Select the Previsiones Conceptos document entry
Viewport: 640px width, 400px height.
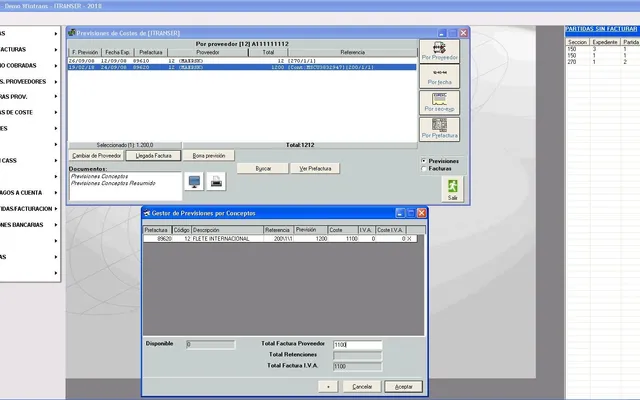tap(100, 176)
